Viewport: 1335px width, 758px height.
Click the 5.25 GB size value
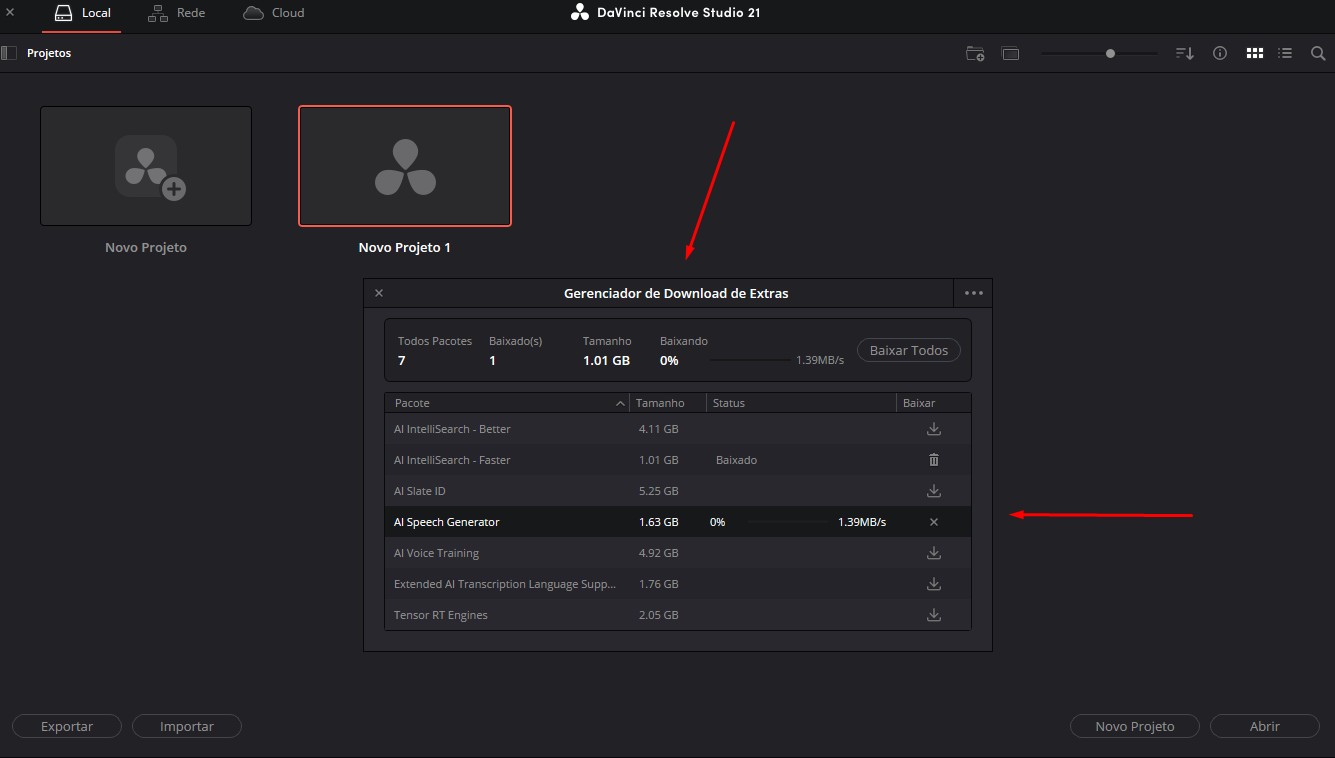click(658, 491)
